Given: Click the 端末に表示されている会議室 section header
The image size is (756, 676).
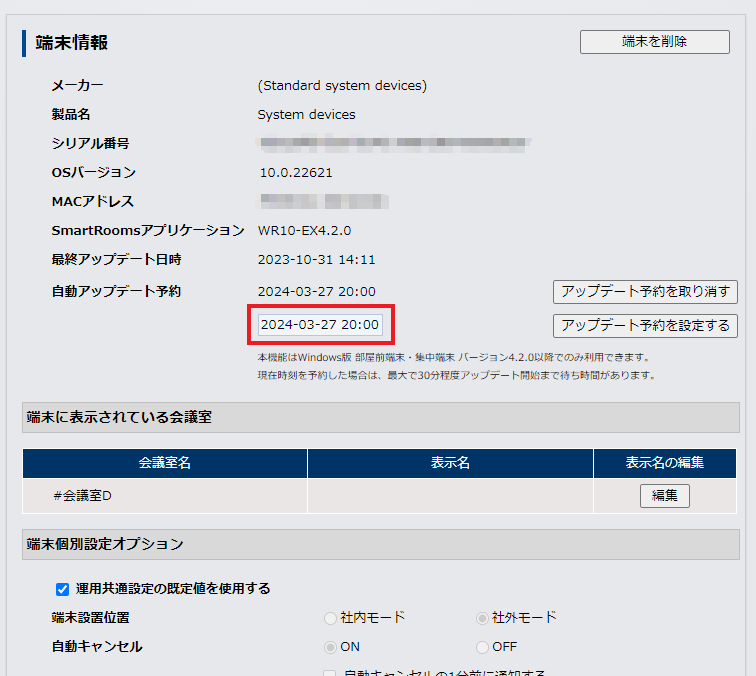Looking at the screenshot, I should click(x=119, y=417).
